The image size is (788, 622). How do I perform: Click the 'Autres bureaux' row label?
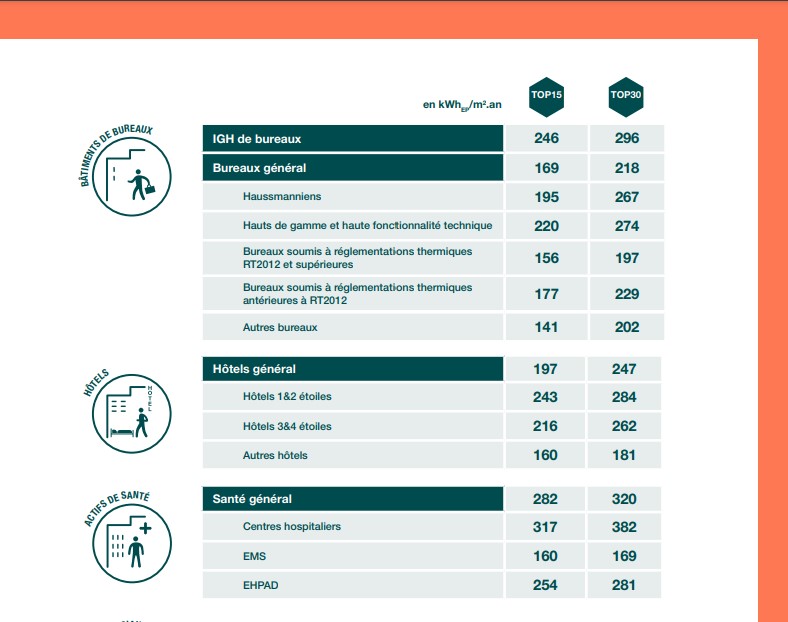[280, 328]
